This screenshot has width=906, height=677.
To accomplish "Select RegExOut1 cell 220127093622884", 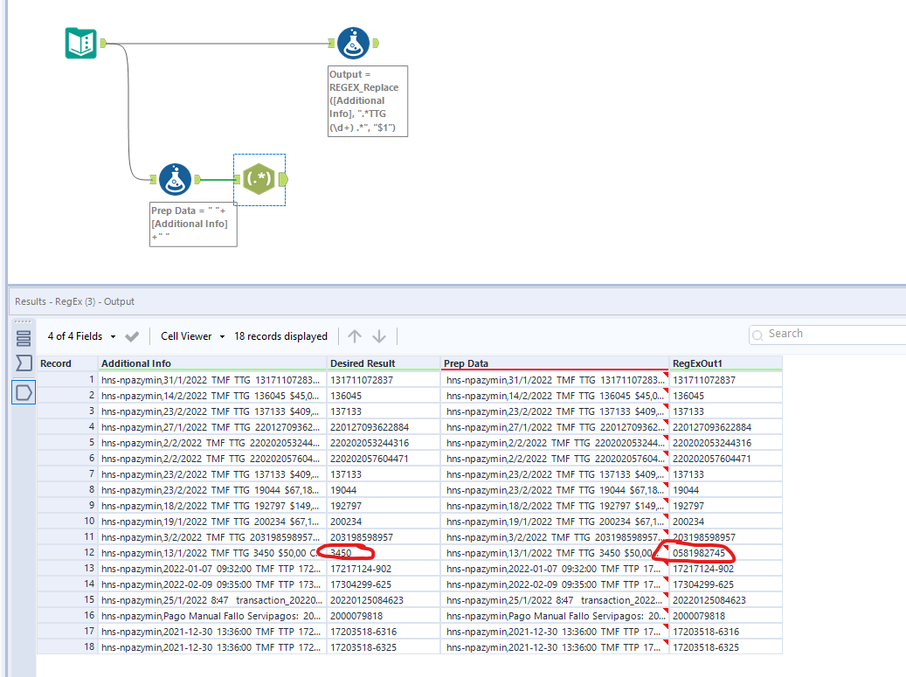I will tap(726, 427).
